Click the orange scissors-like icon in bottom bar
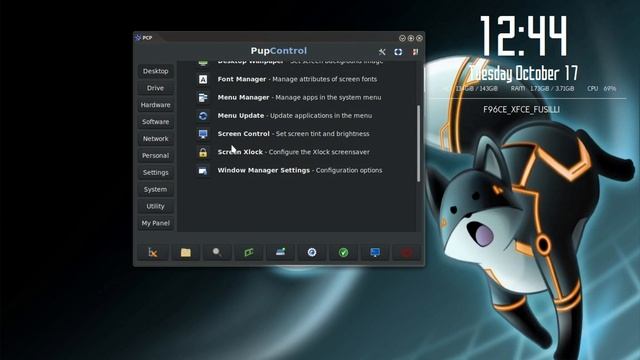 [x=153, y=253]
